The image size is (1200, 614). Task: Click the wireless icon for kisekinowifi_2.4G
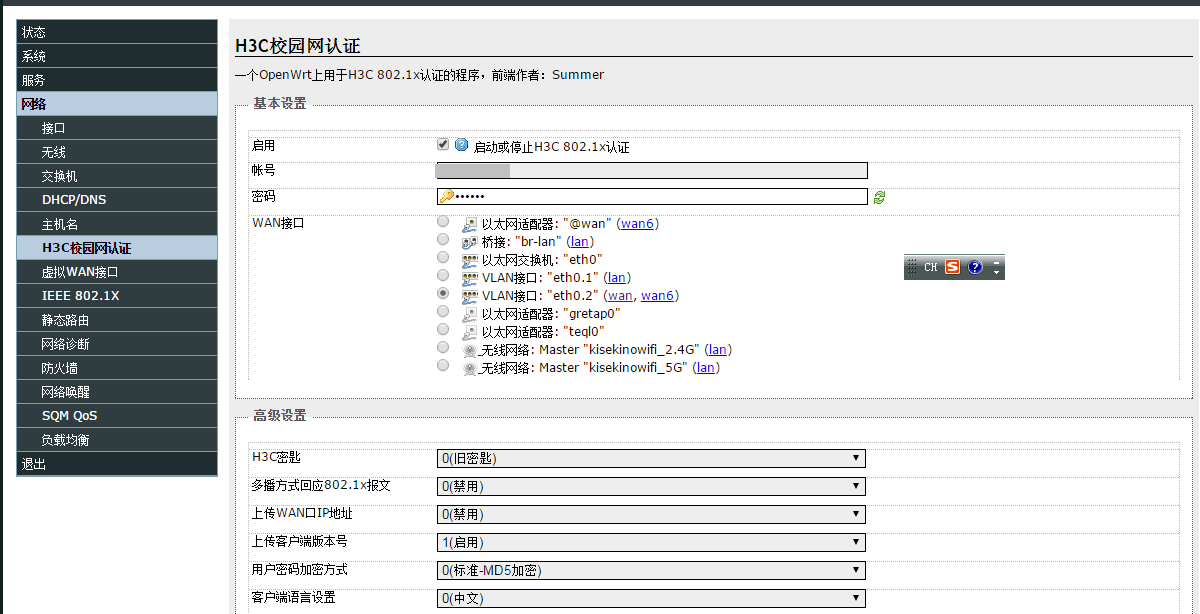pos(470,350)
